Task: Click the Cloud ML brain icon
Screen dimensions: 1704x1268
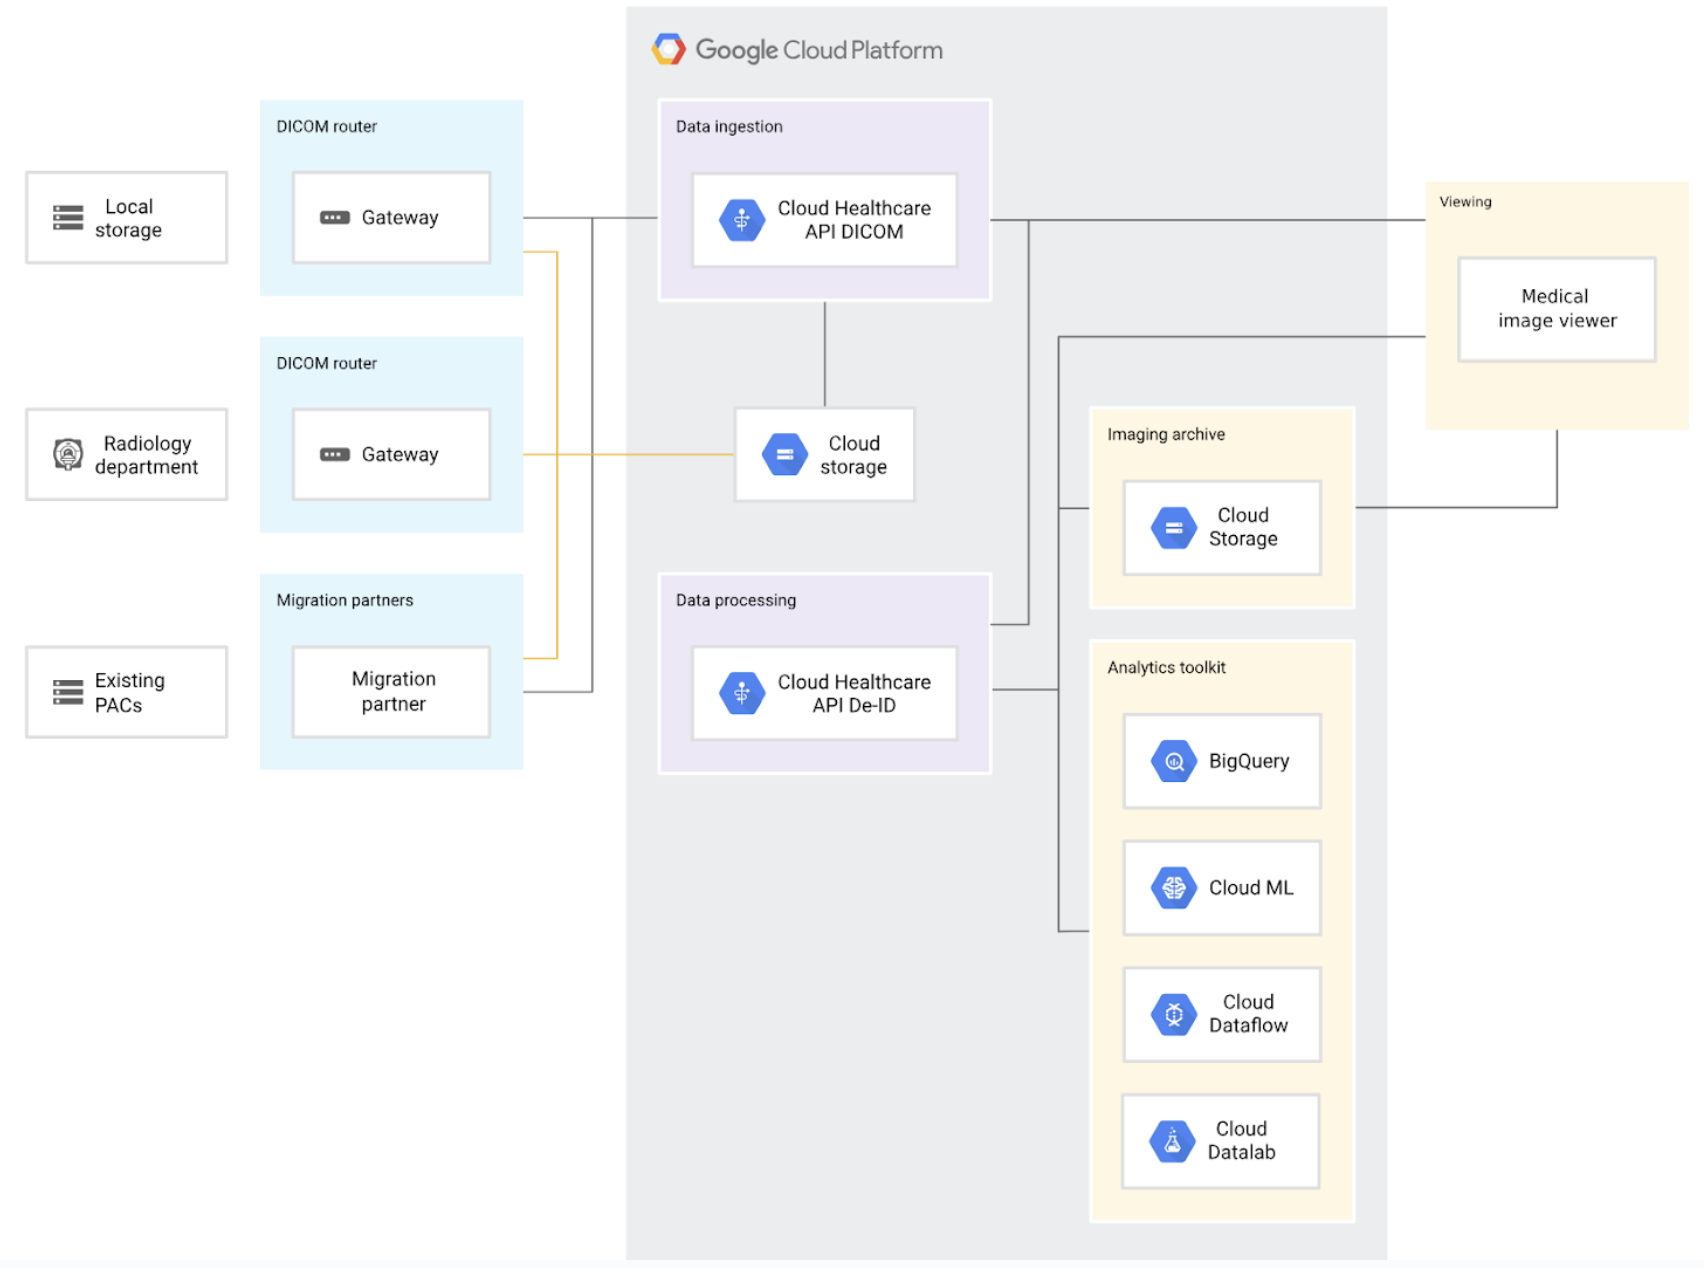Action: coord(1174,888)
